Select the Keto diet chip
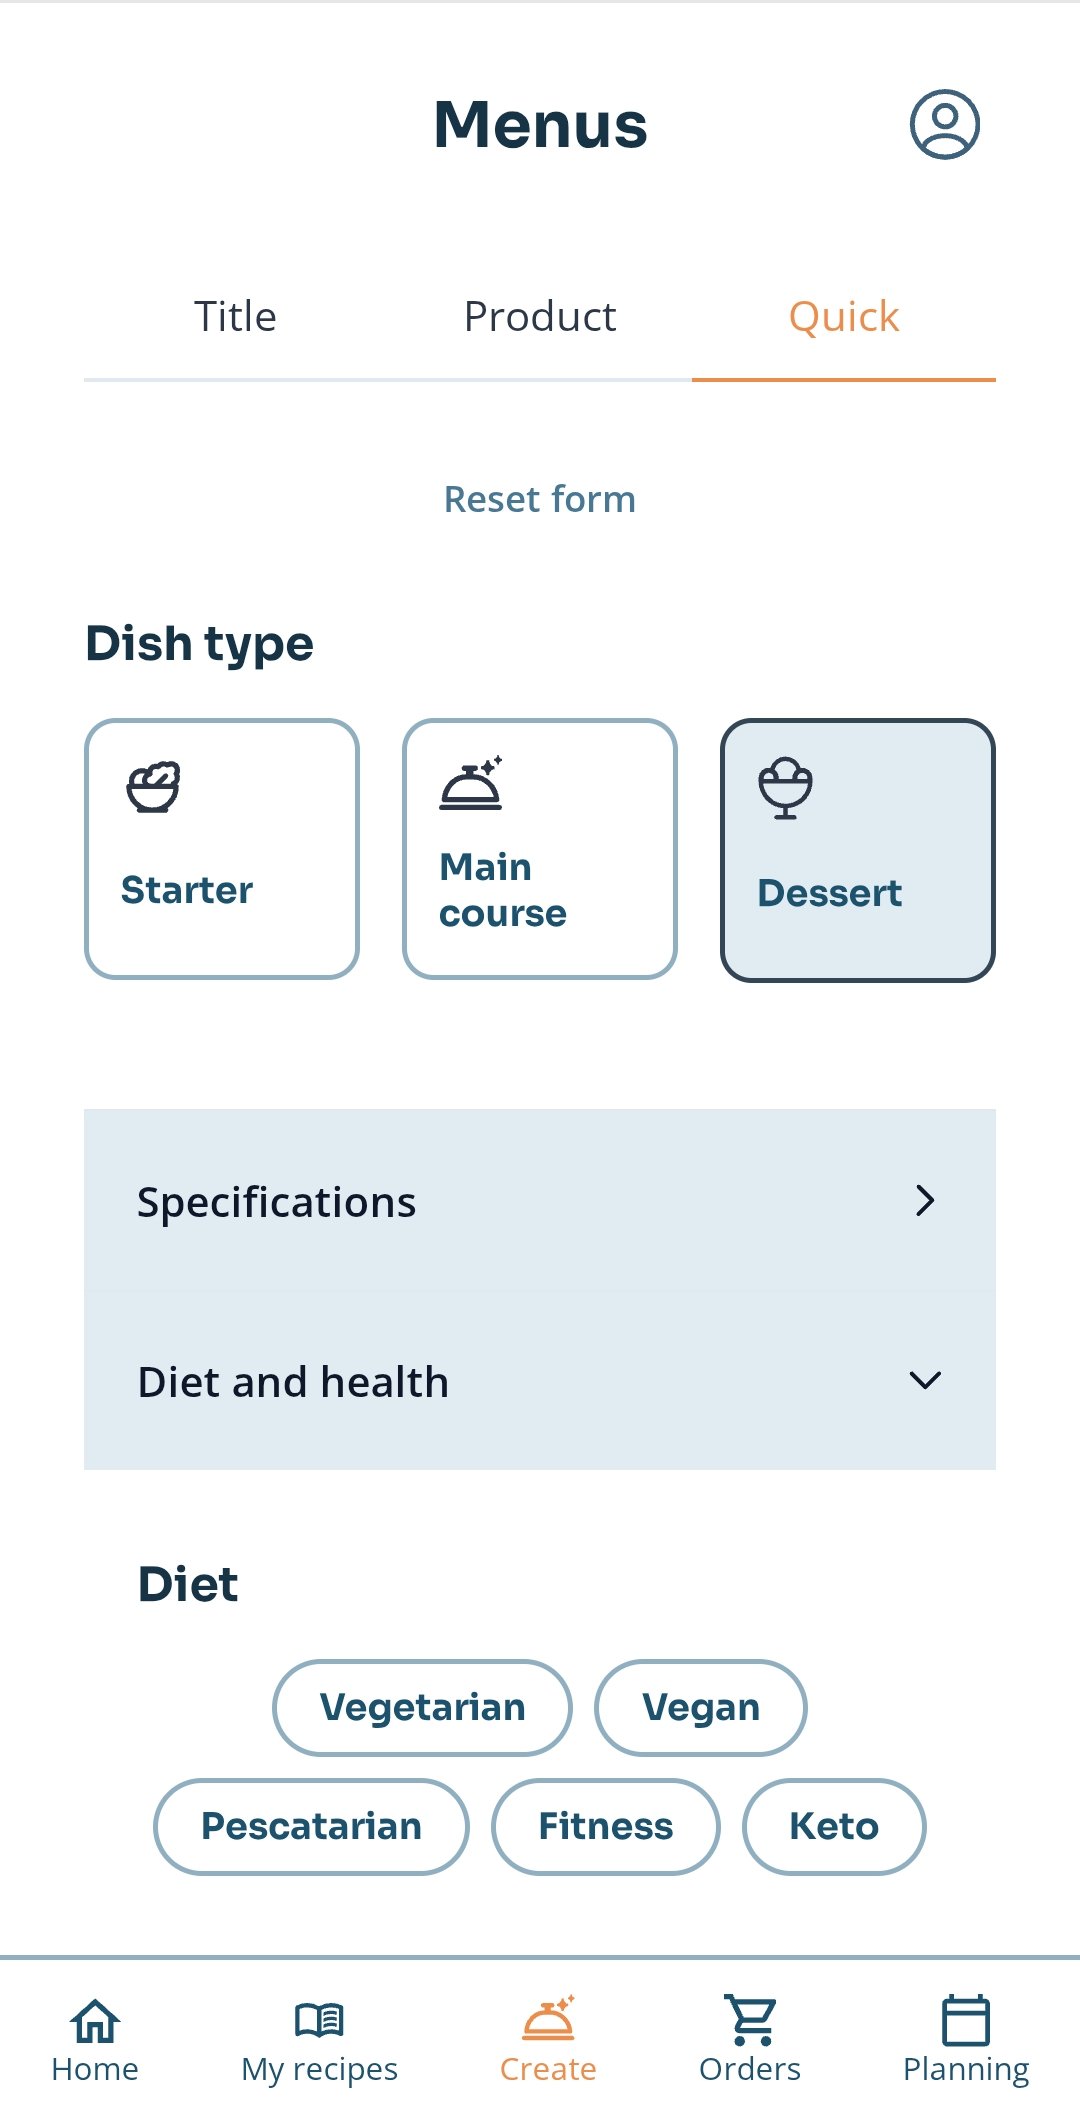 [x=834, y=1827]
